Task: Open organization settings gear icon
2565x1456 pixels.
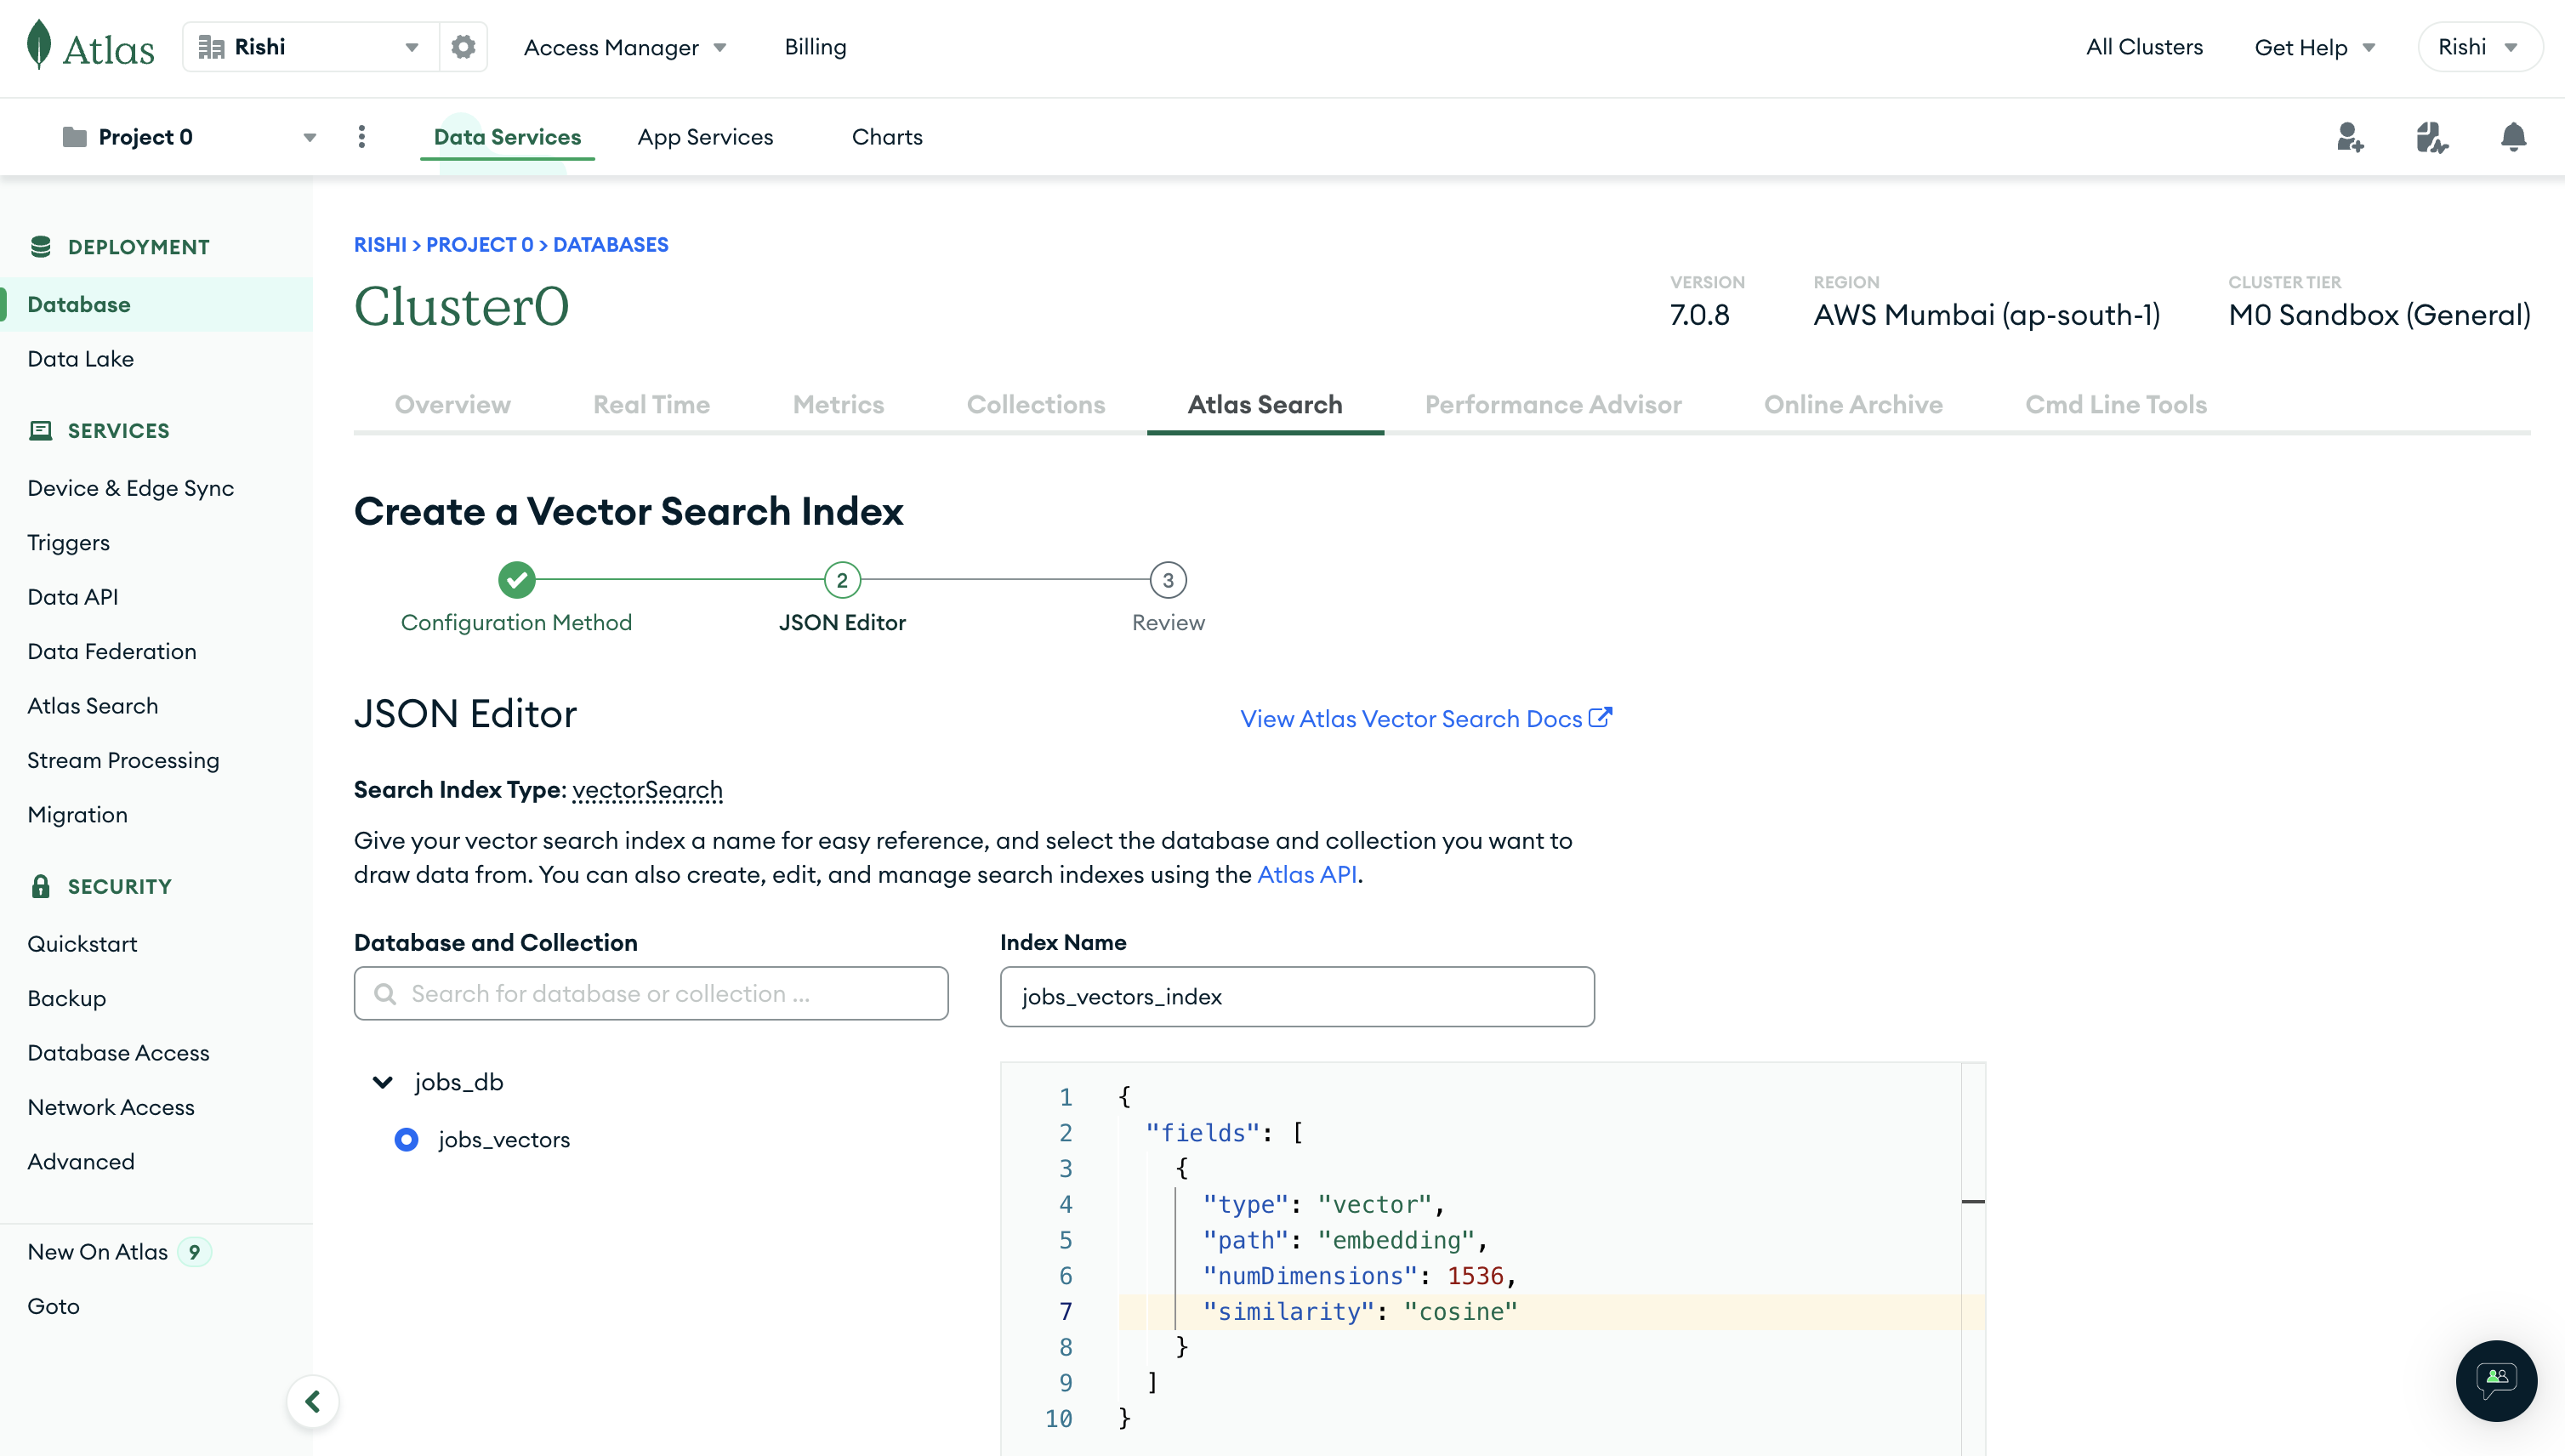Action: 463,47
